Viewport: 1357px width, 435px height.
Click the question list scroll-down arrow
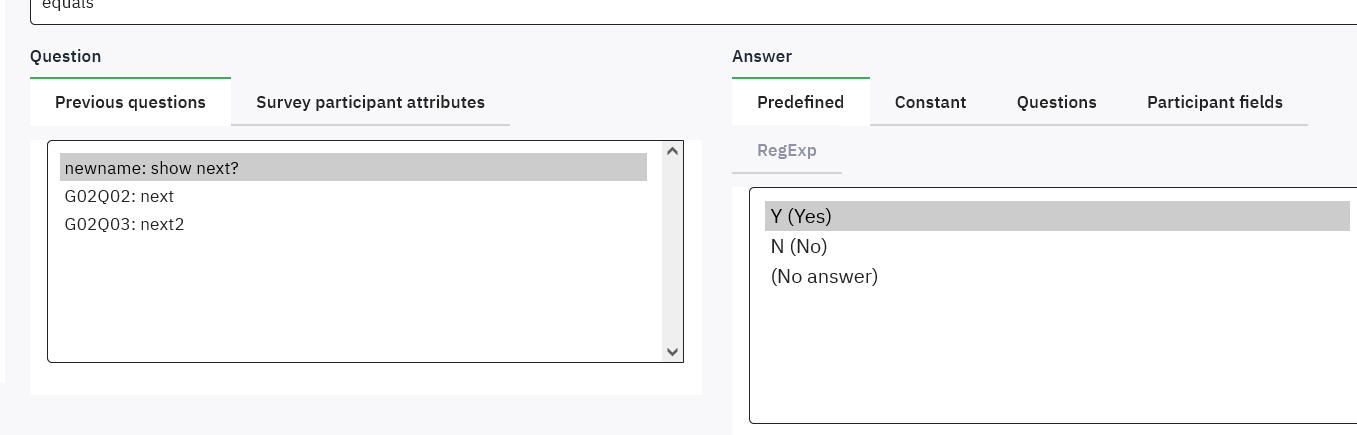(x=672, y=351)
